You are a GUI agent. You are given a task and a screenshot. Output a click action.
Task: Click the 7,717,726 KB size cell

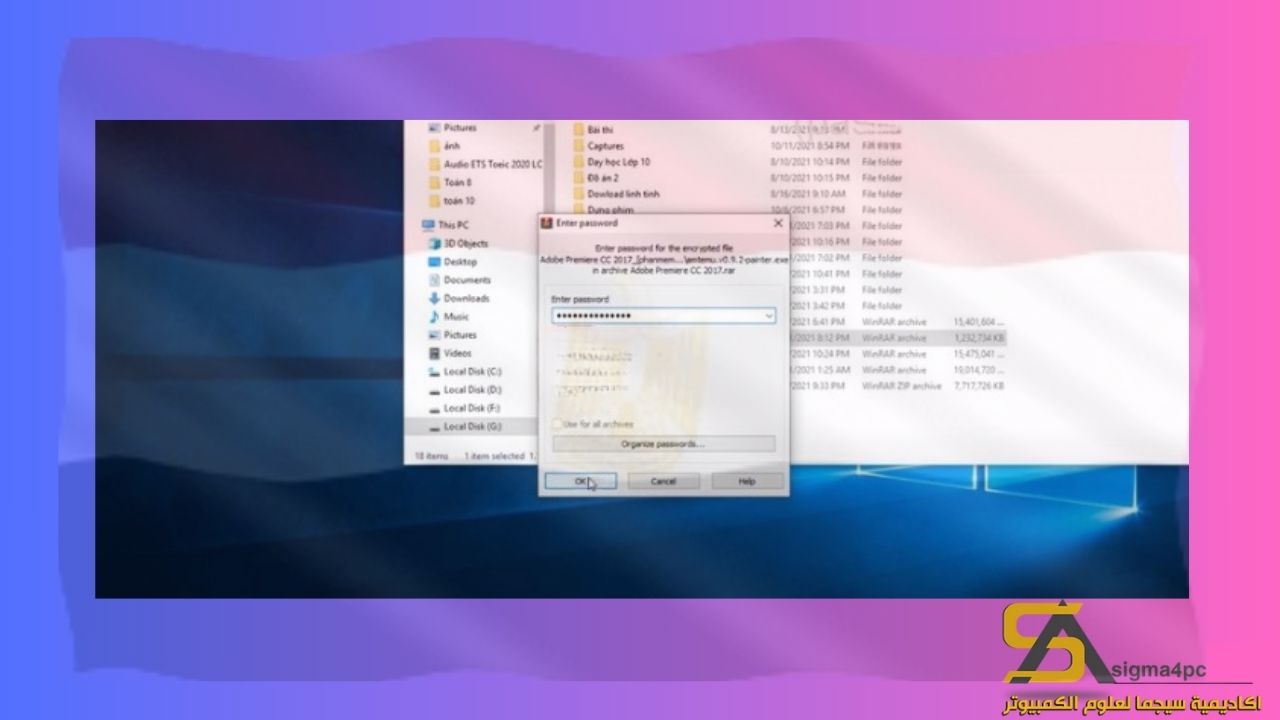pyautogui.click(x=979, y=386)
